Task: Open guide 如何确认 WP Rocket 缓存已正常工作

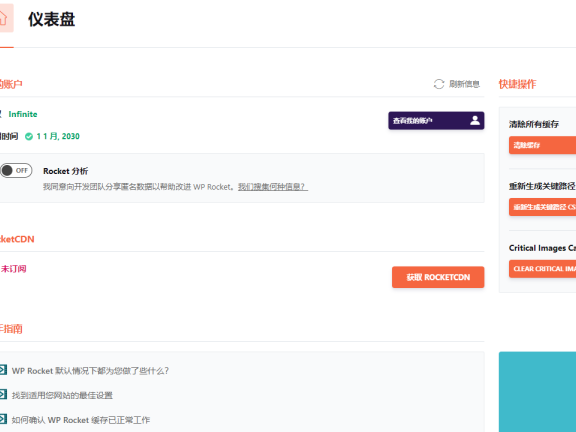Action: (81, 420)
